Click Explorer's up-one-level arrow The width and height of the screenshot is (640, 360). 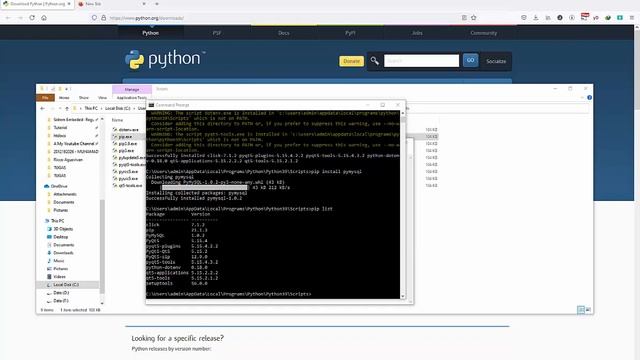point(67,109)
